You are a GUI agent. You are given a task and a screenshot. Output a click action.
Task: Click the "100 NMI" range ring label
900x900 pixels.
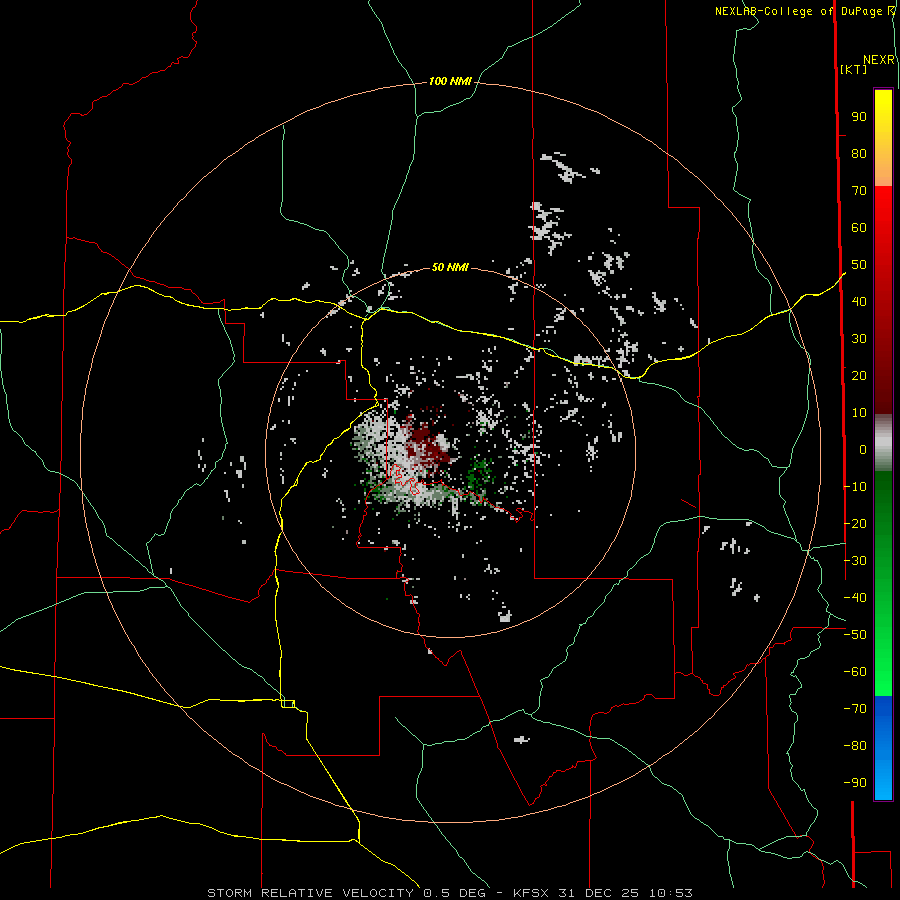450,82
